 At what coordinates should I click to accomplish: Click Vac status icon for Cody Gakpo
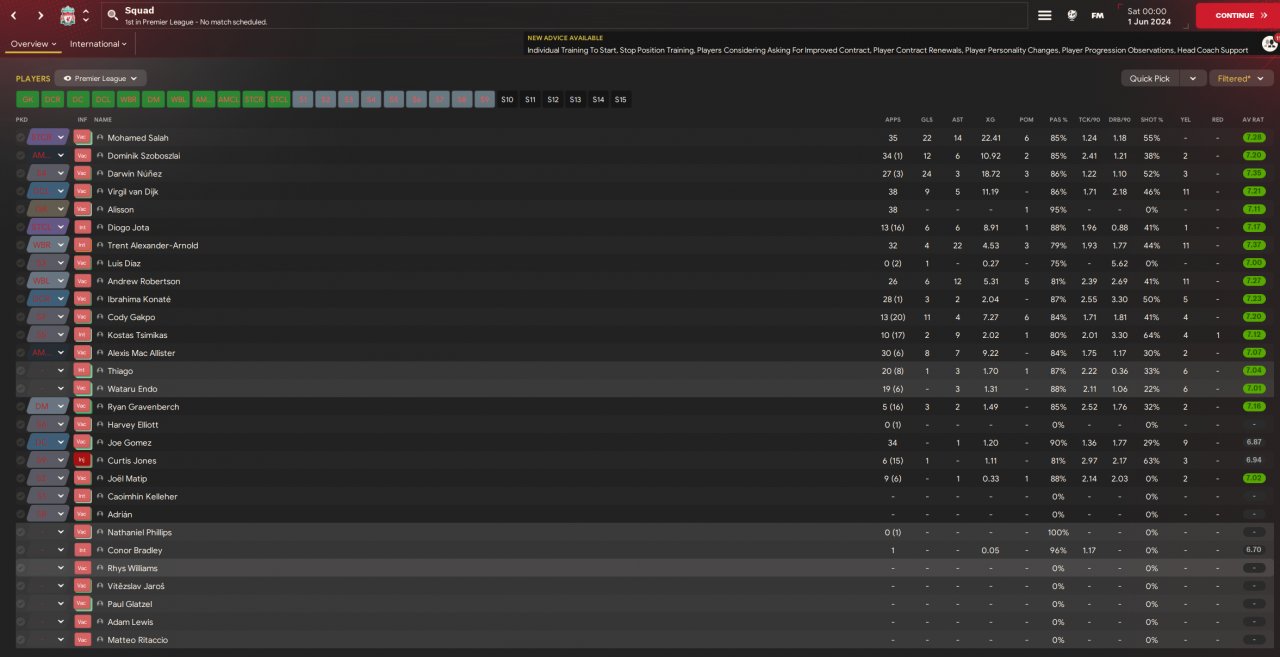click(x=83, y=317)
